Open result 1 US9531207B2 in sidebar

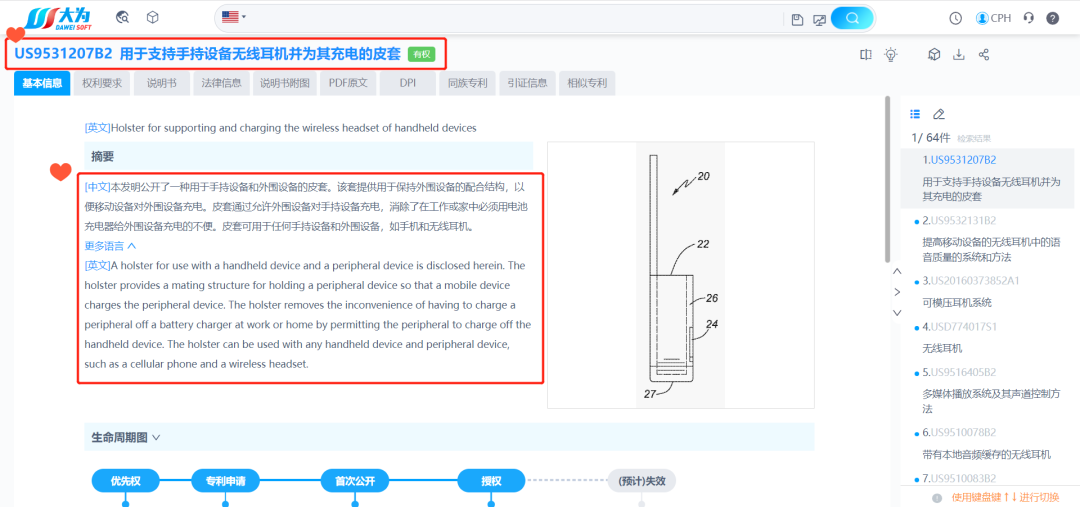point(963,160)
